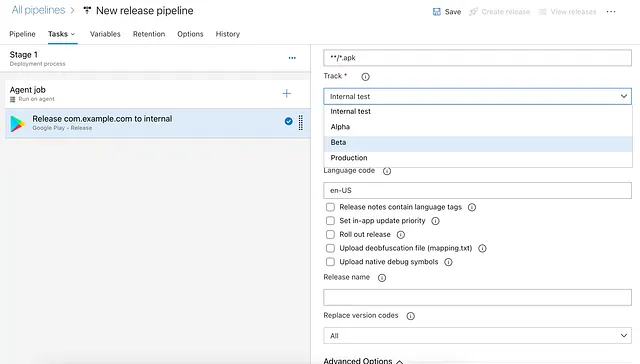This screenshot has width=640, height=364.
Task: Collapse the Track dropdown showing Internal test
Action: coord(478,96)
